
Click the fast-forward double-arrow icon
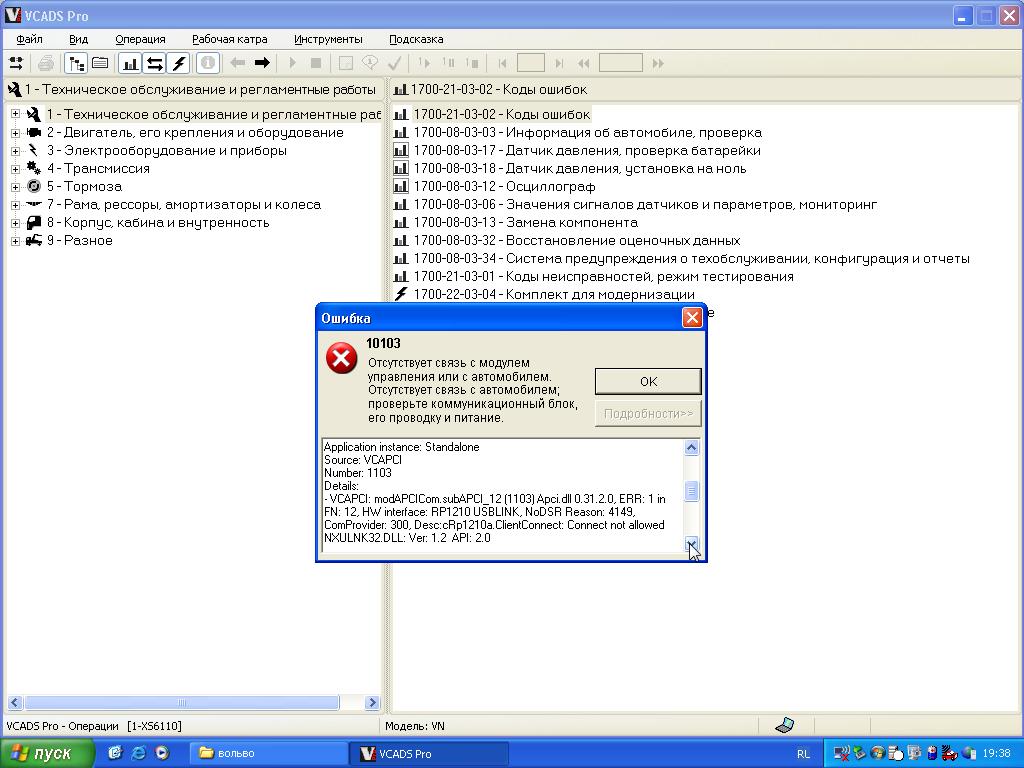tap(658, 63)
